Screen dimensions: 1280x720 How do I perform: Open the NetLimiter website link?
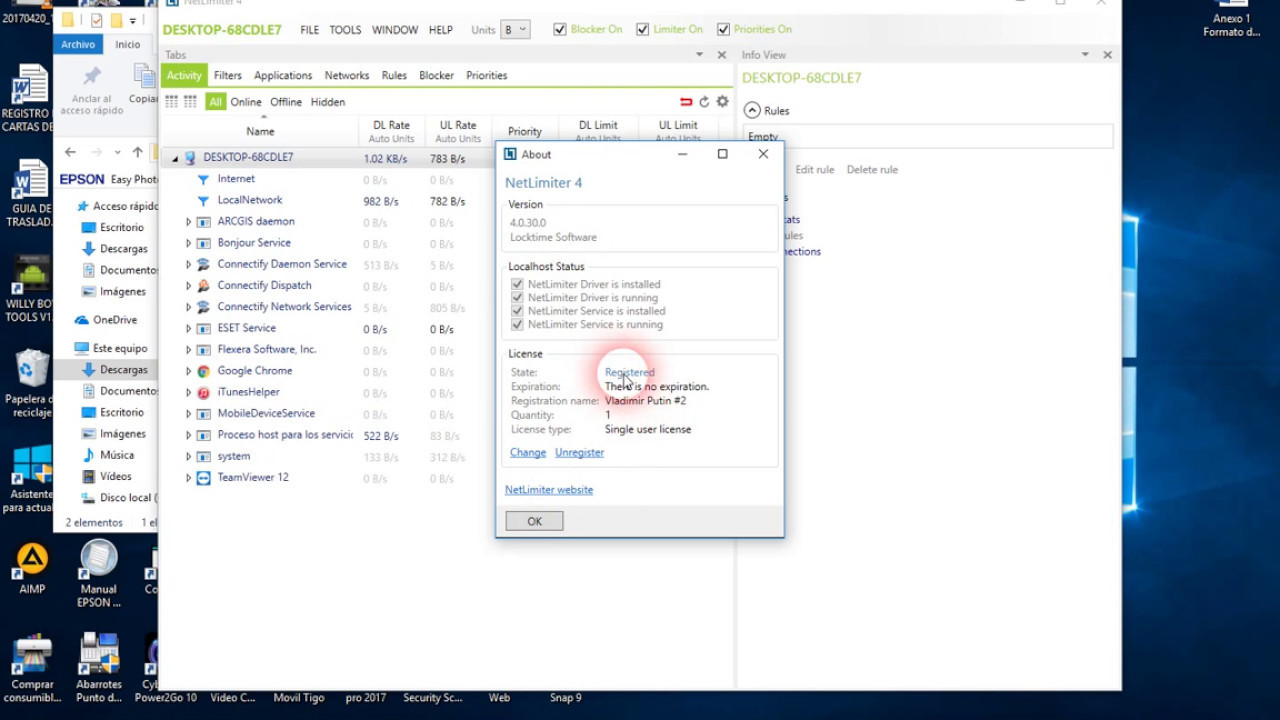[549, 490]
